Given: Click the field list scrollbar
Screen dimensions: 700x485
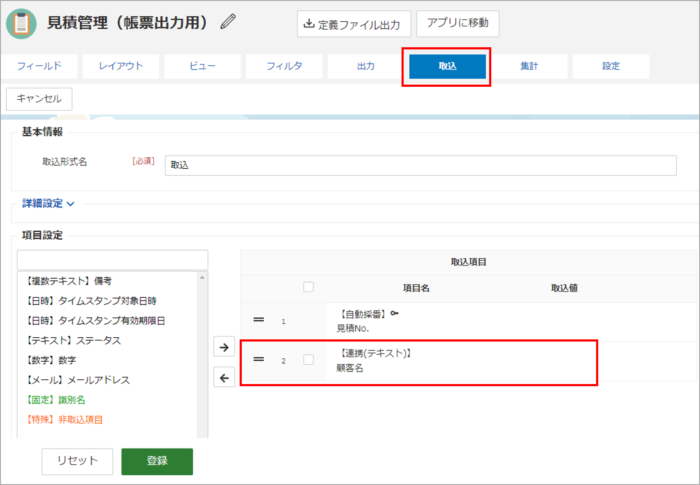Looking at the screenshot, I should (x=202, y=355).
